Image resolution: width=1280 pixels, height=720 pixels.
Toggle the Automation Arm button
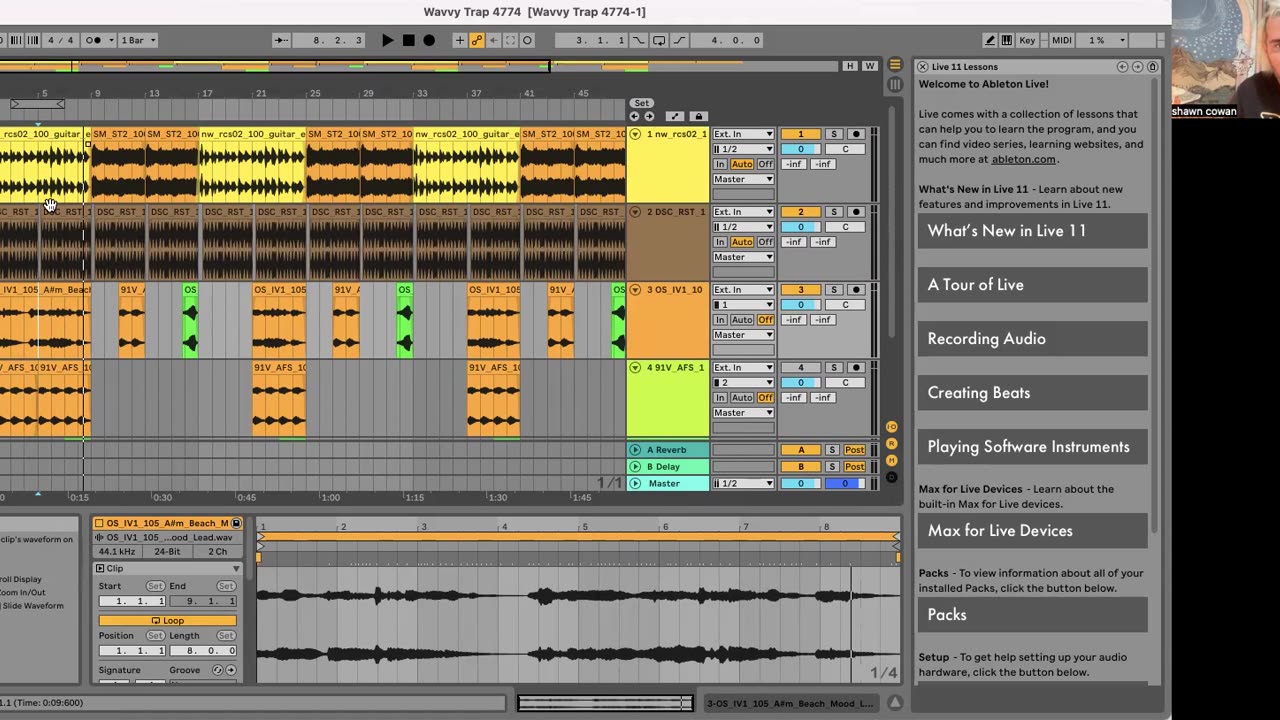pos(477,40)
